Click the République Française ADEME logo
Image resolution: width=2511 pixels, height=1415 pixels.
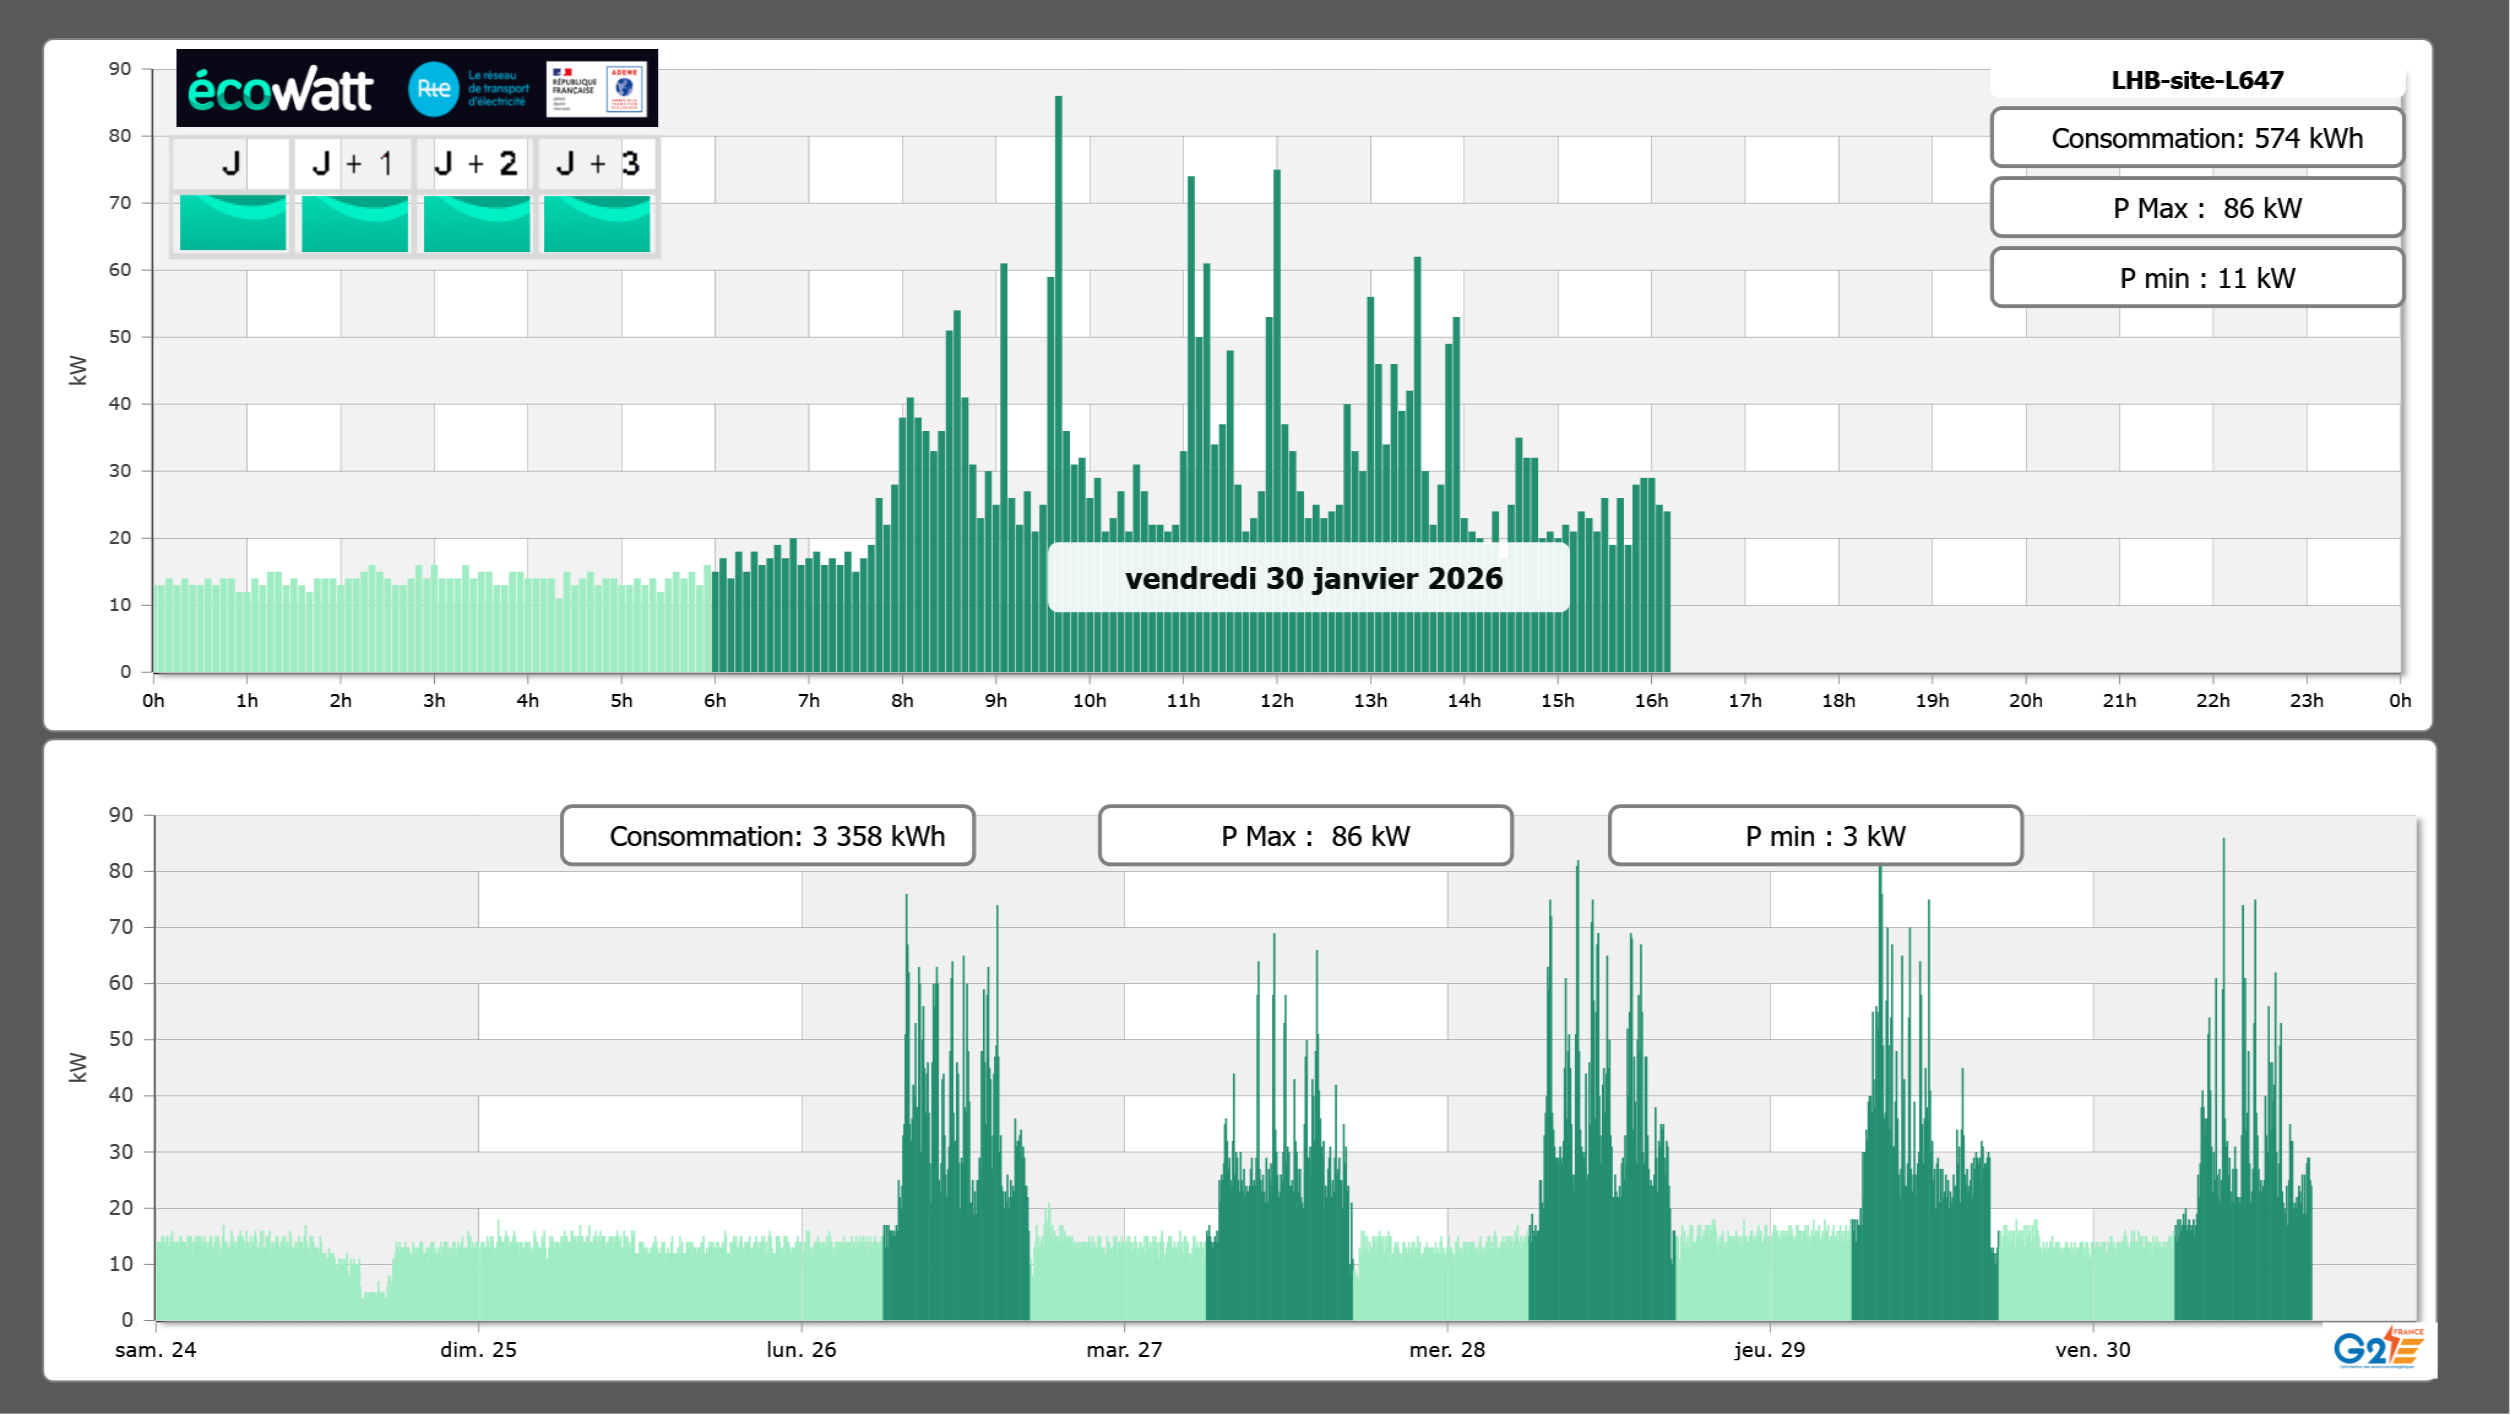(597, 89)
